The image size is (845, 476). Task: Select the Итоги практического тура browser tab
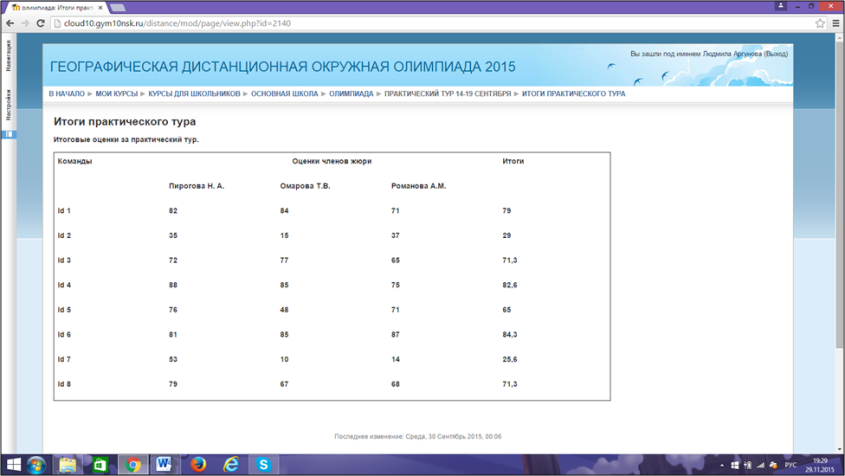pyautogui.click(x=55, y=7)
